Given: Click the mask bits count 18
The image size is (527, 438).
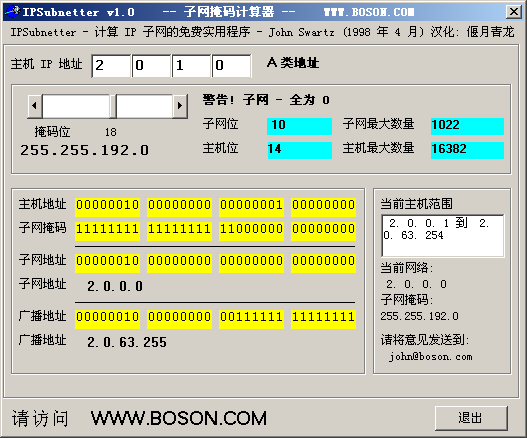Looking at the screenshot, I should point(111,132).
